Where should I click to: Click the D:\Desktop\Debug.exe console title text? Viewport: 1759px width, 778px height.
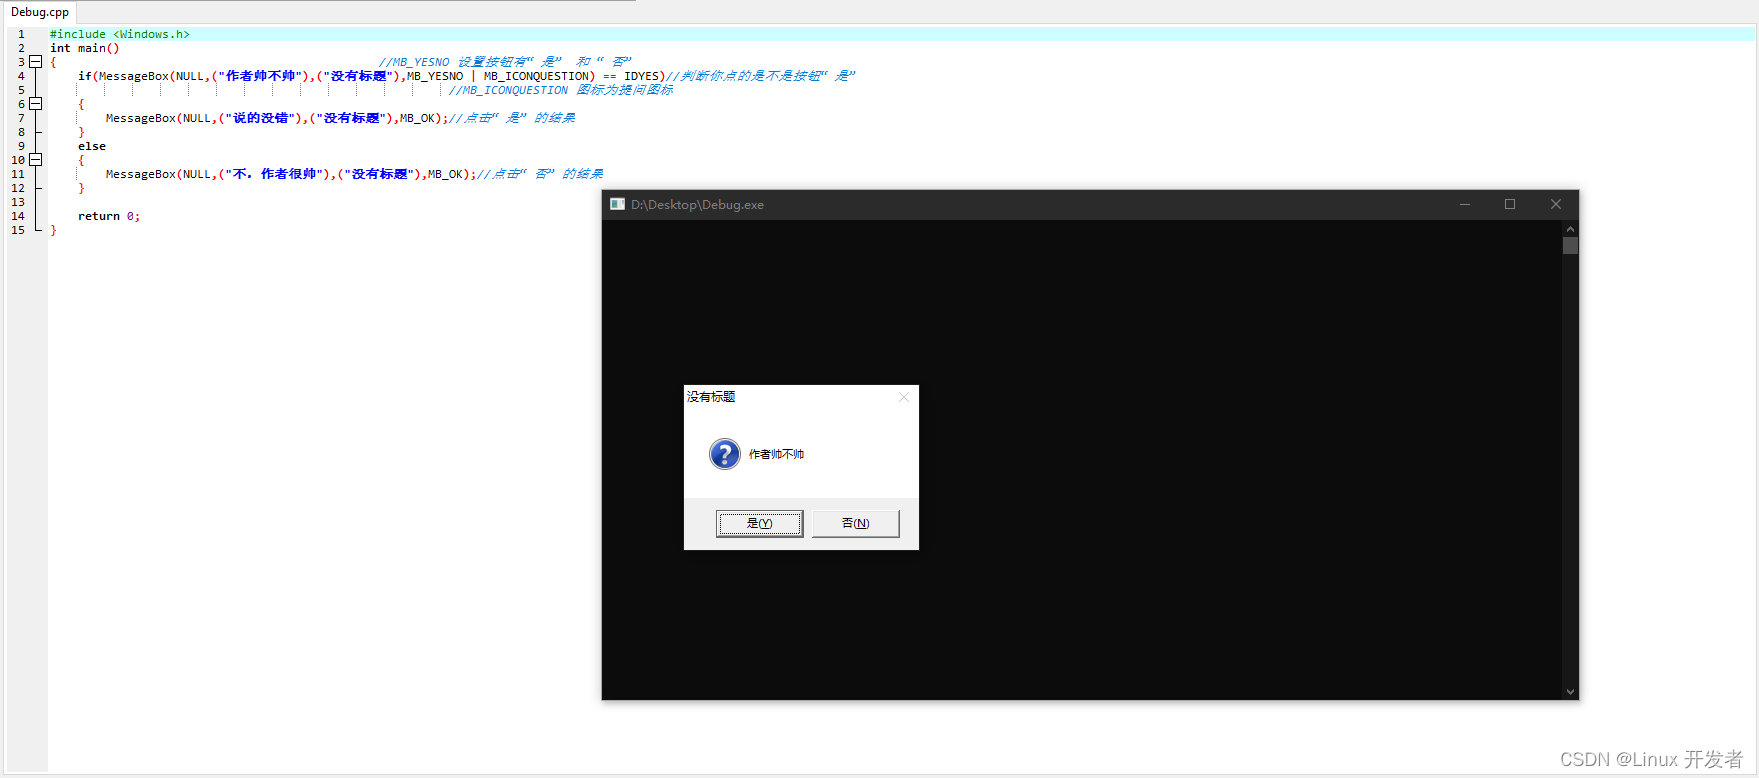(x=697, y=204)
